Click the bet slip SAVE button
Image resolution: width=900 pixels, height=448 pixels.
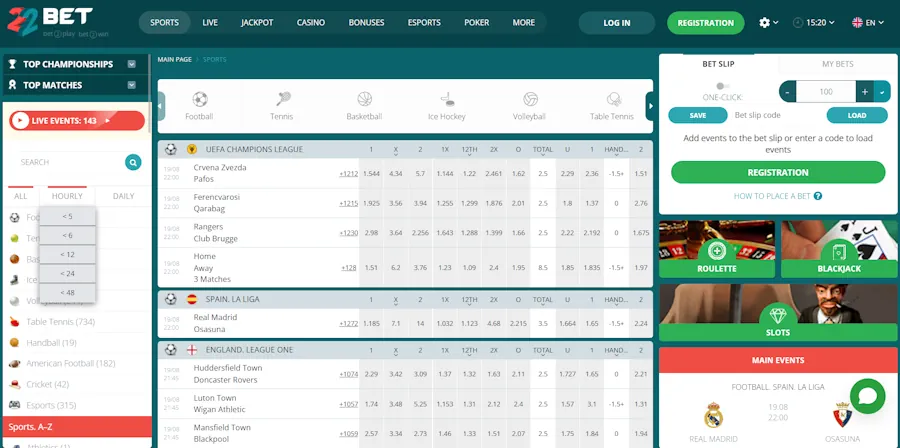698,115
